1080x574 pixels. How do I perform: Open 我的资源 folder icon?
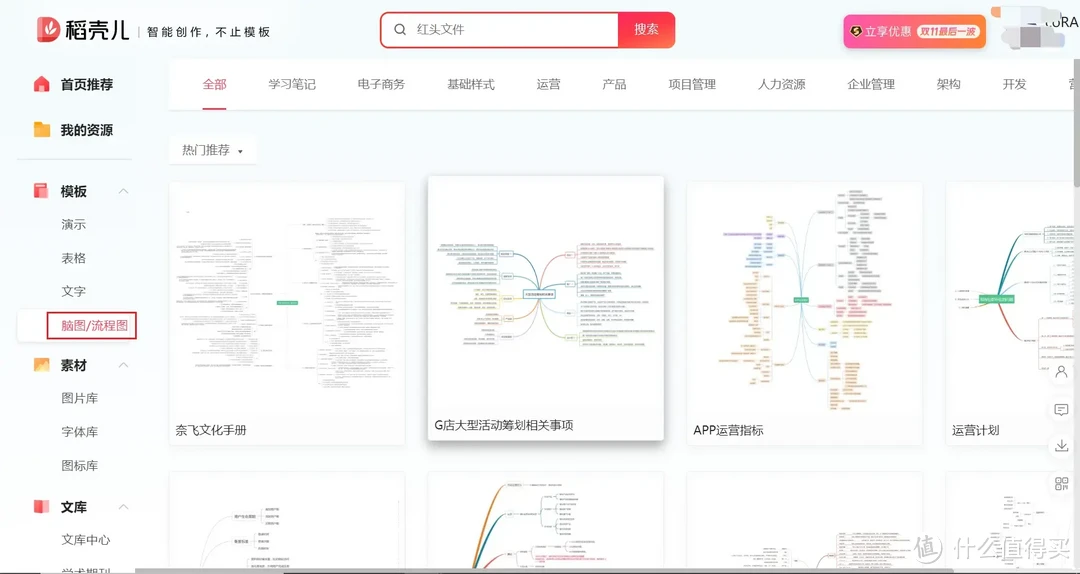(41, 130)
